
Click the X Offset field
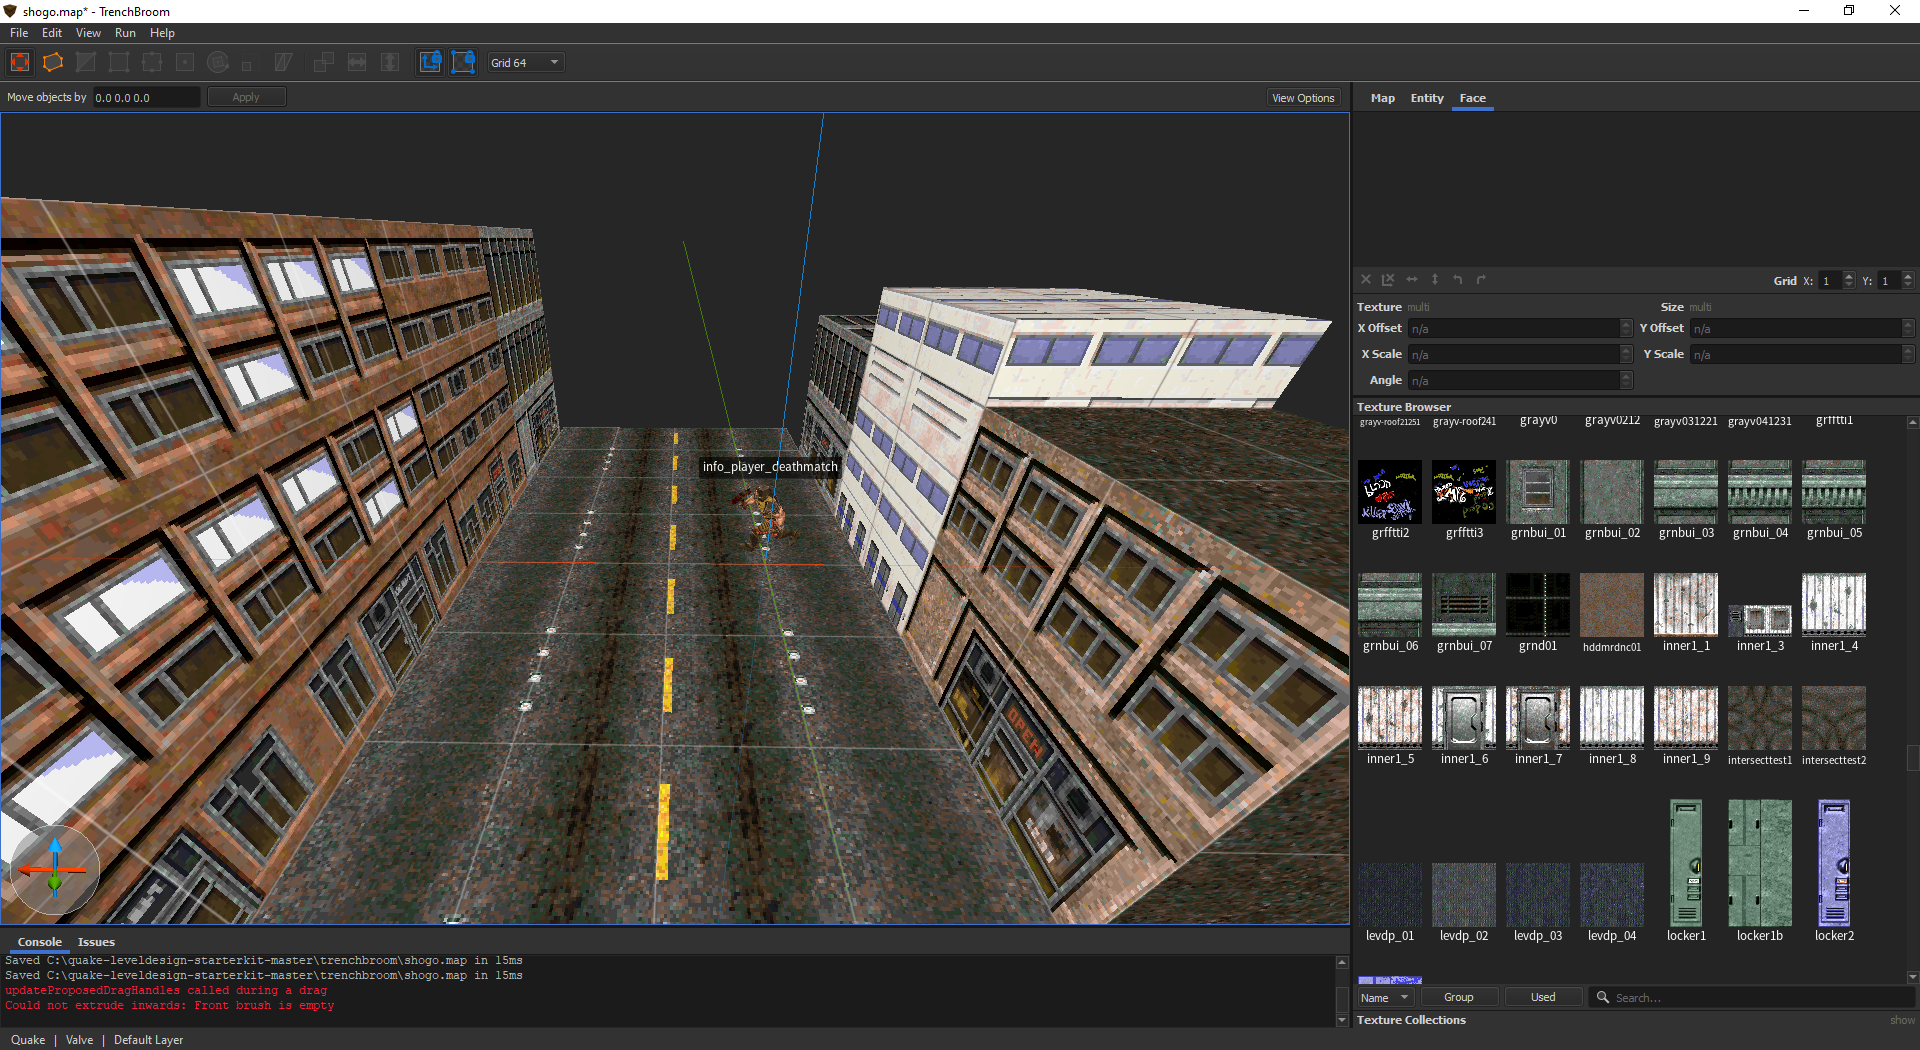[x=1513, y=328]
